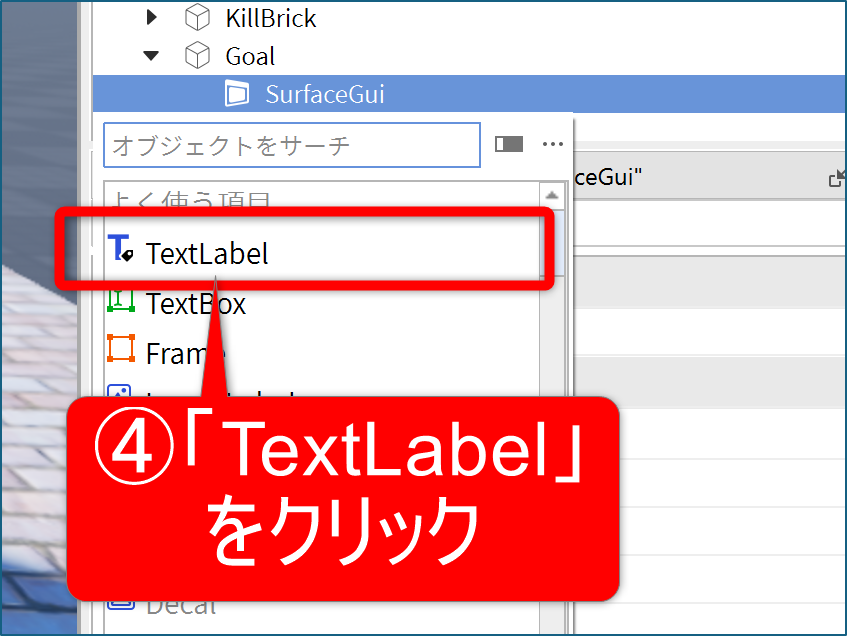Click the SurfaceGui icon in Explorer
The image size is (847, 636).
pos(237,94)
